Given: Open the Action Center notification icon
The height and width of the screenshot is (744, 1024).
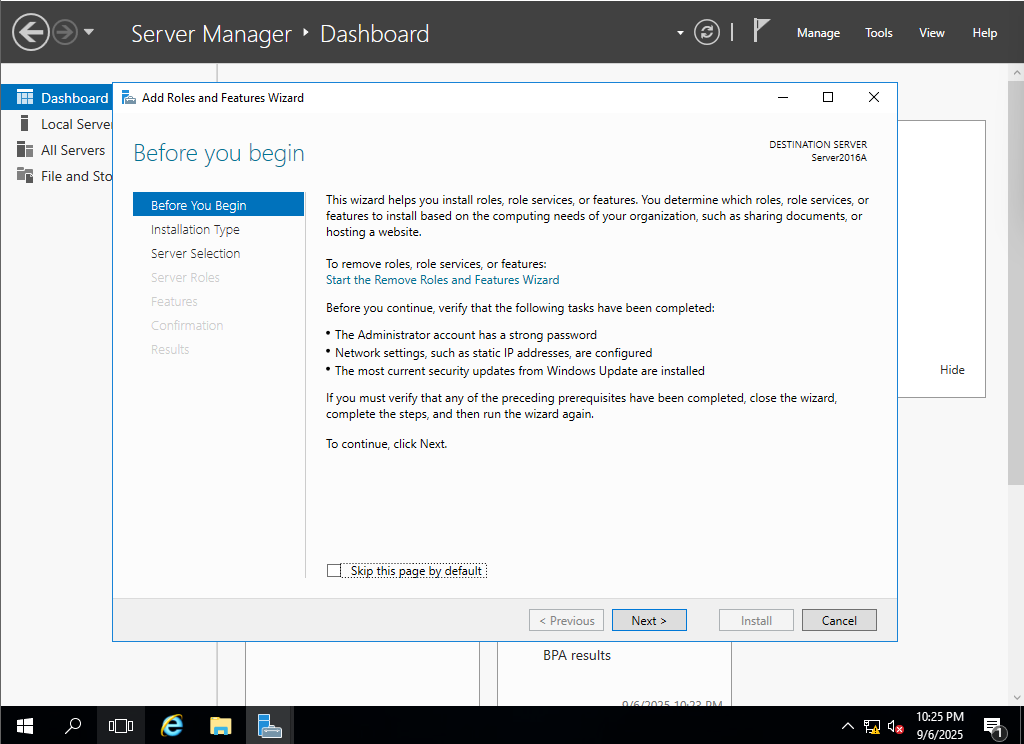Looking at the screenshot, I should pos(993,726).
